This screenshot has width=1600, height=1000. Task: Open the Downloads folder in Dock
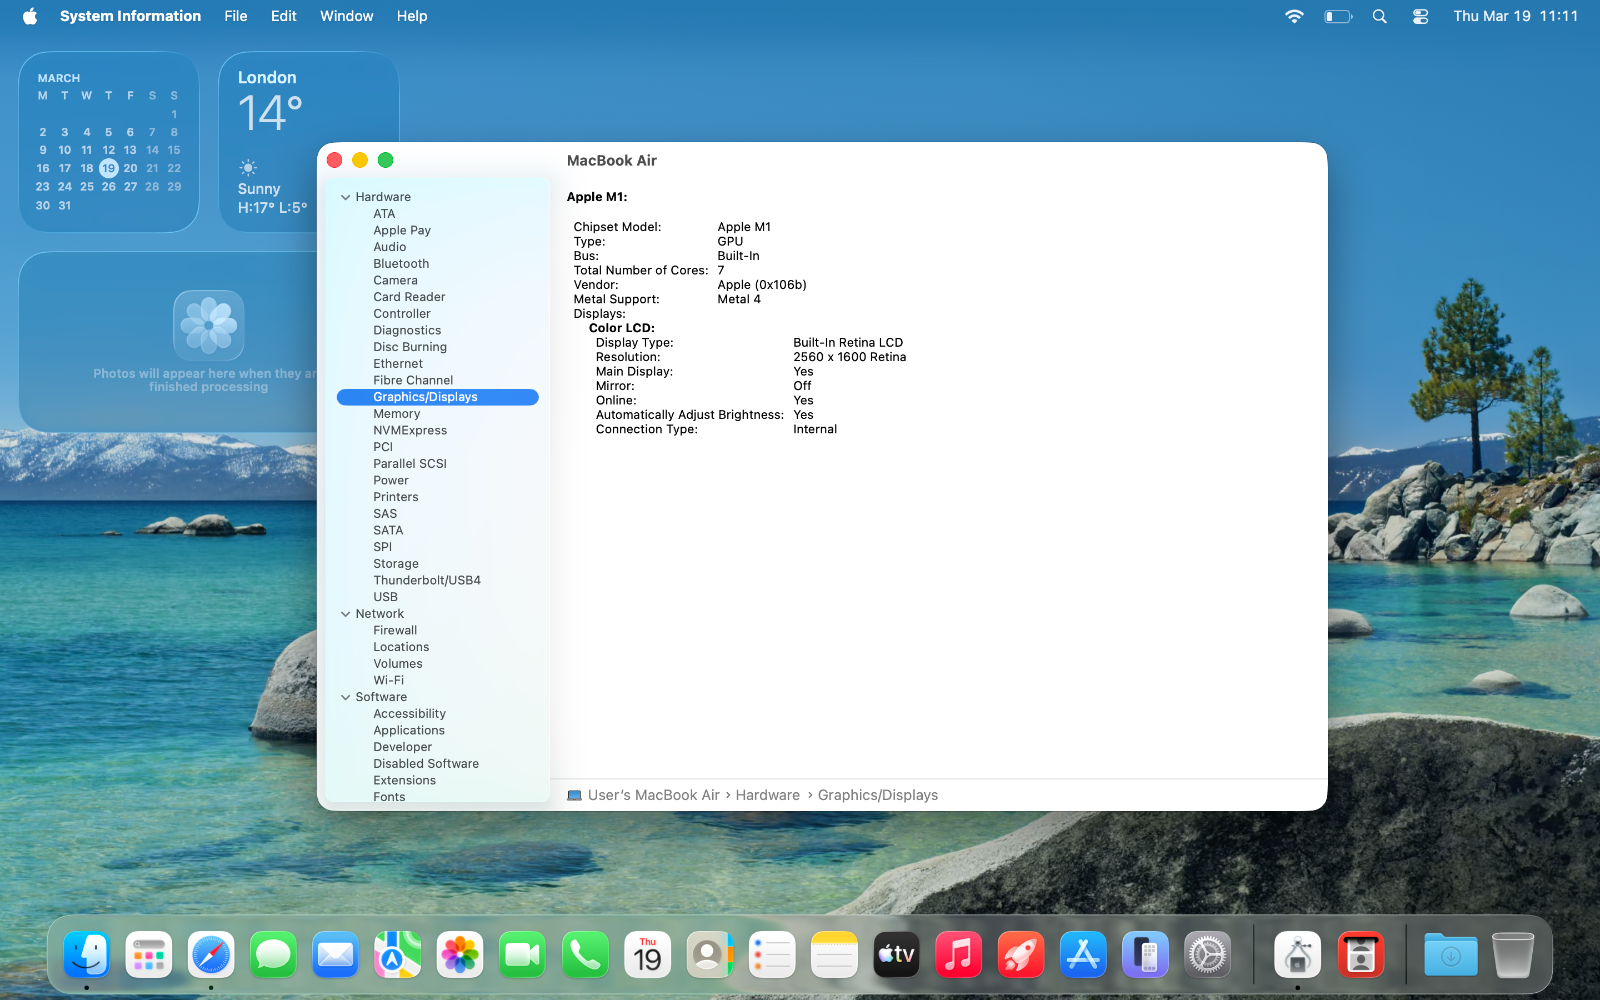[x=1450, y=956]
